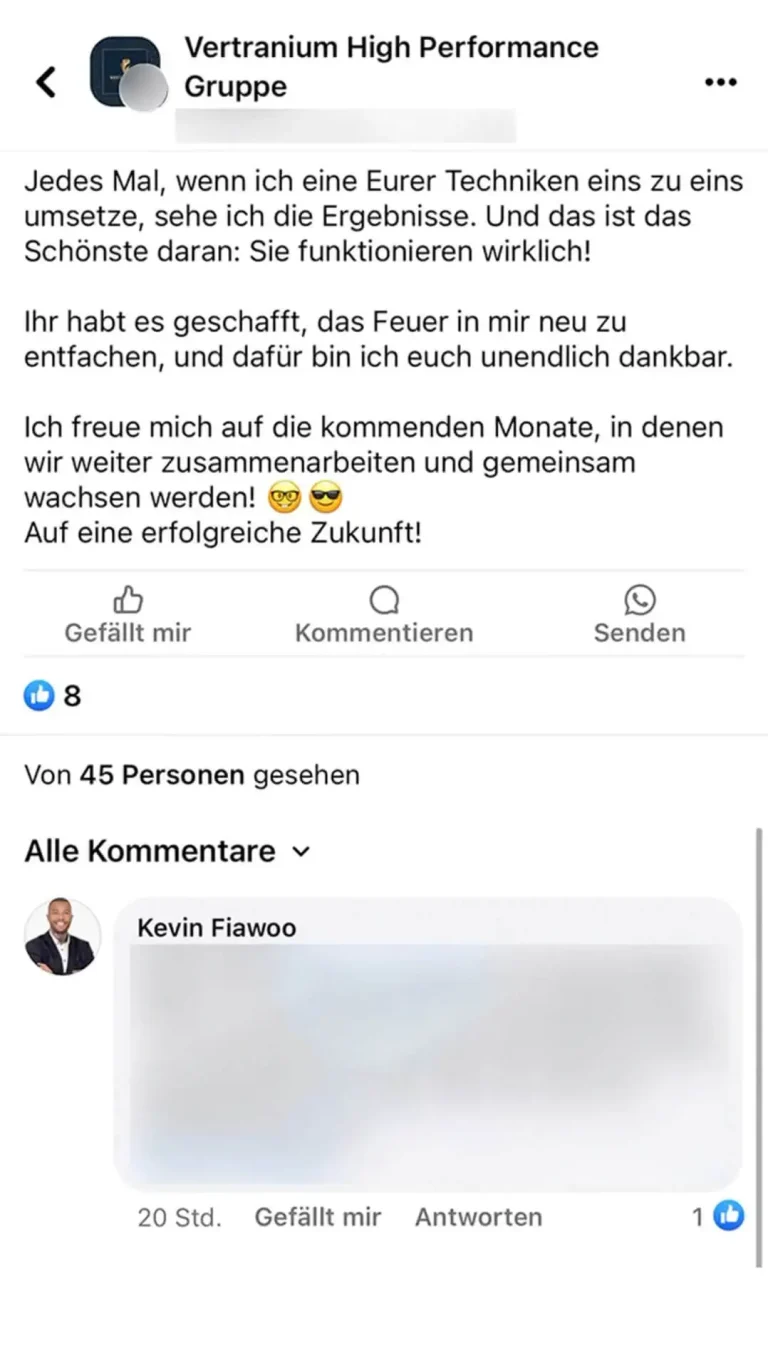Viewport: 768px width, 1368px height.
Task: Open the three-dot options menu
Action: tap(720, 82)
